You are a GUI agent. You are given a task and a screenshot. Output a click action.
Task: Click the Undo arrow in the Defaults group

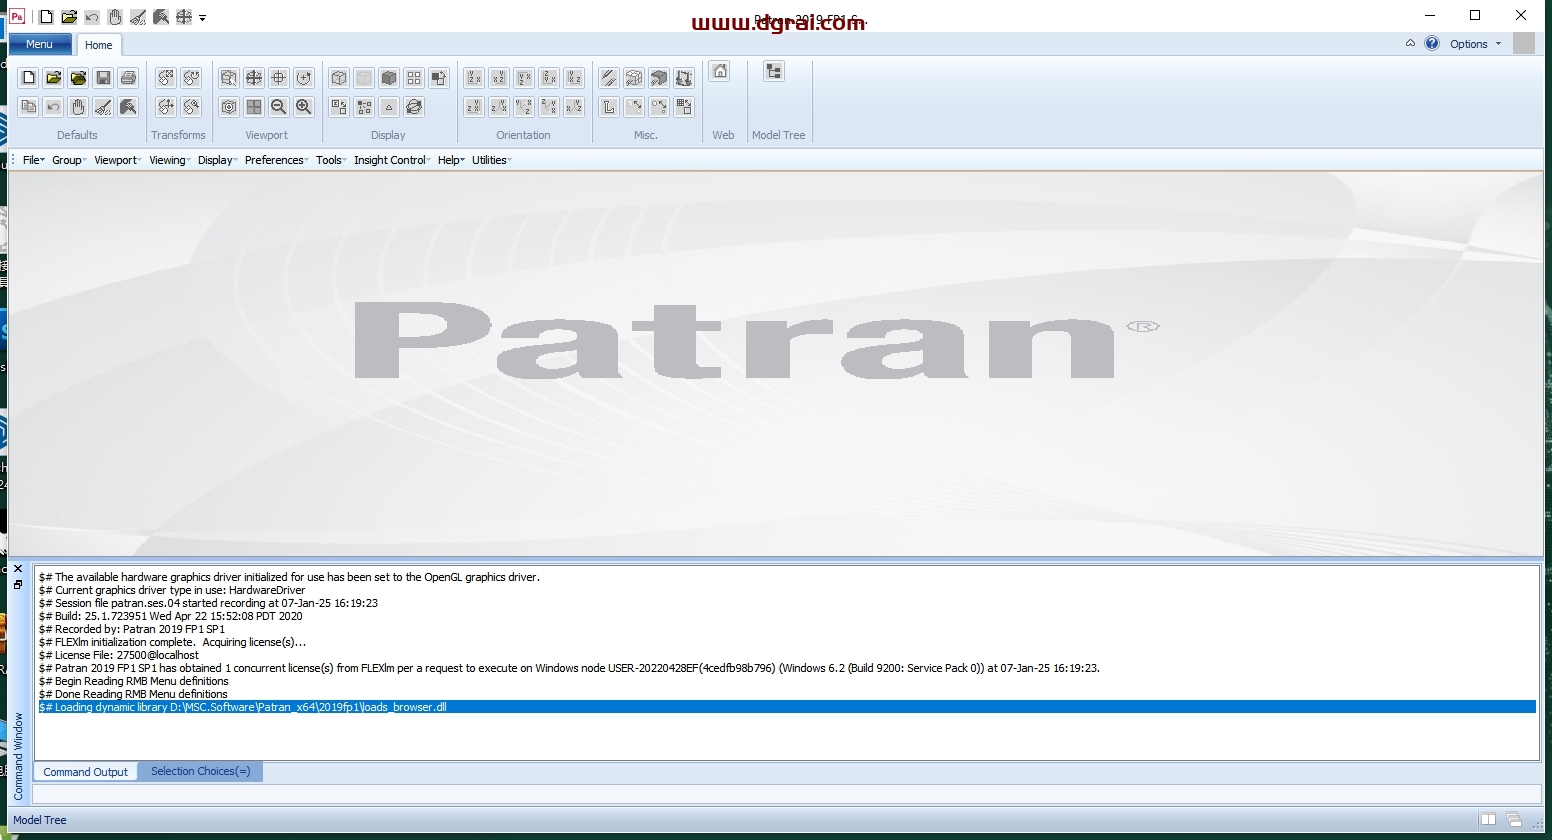click(x=54, y=107)
